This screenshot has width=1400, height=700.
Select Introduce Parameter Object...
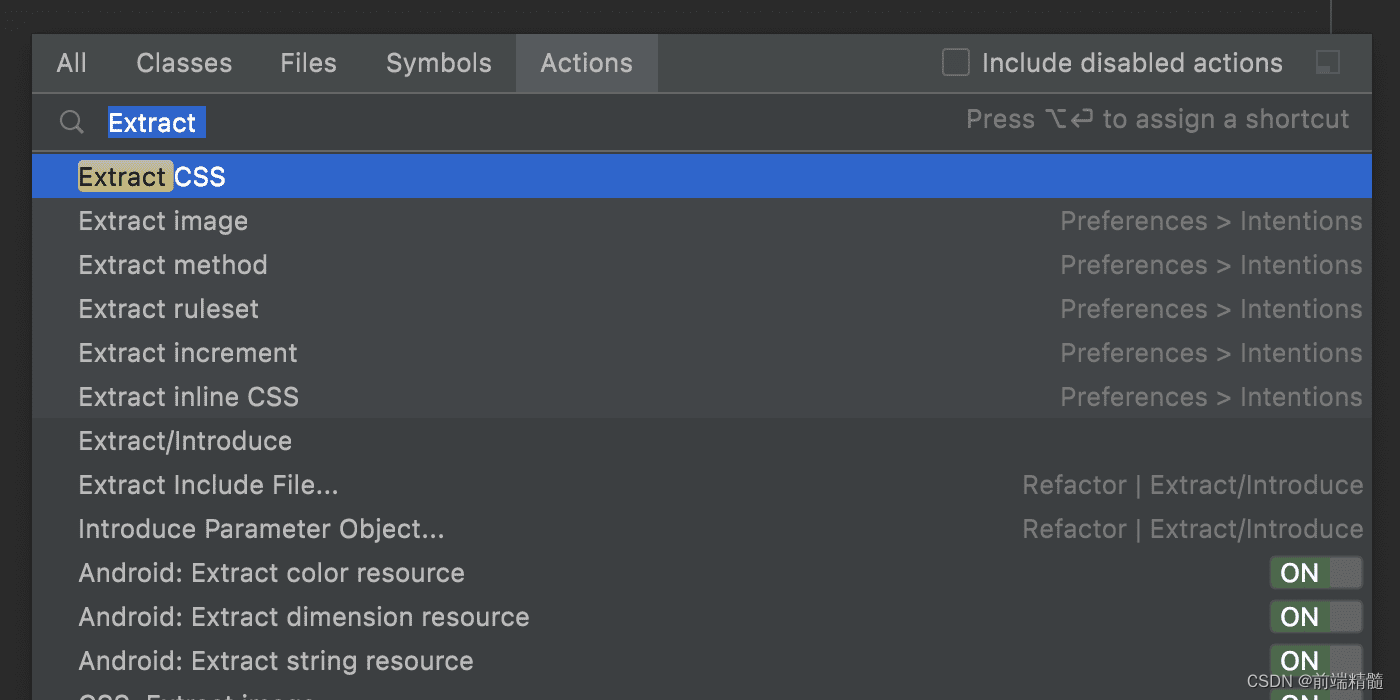(x=261, y=528)
